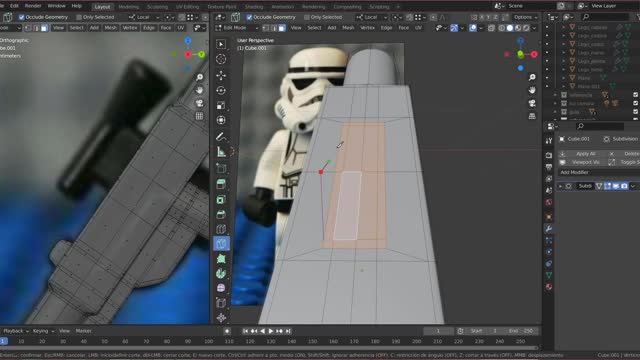The width and height of the screenshot is (640, 360).
Task: Switch to vertex select mode in right viewport
Action: 267,28
